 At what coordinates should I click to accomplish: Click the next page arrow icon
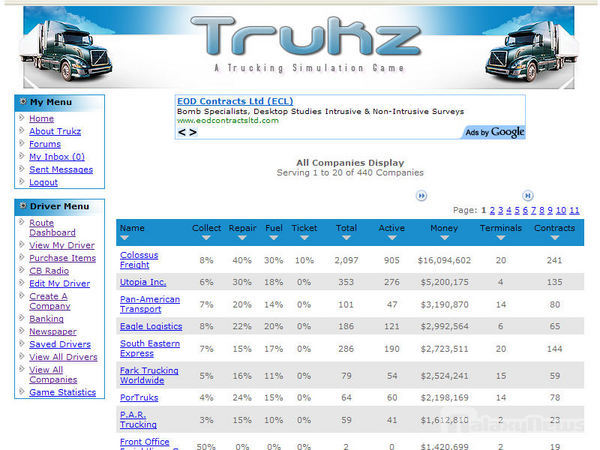(421, 196)
